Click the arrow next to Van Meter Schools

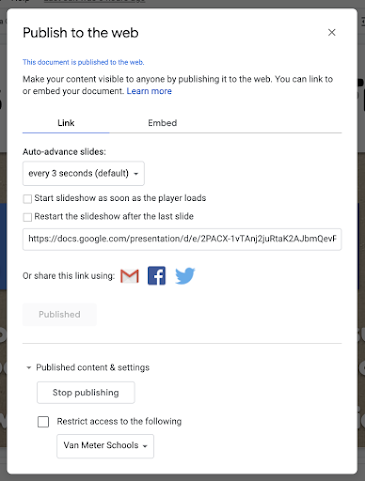[x=145, y=446]
